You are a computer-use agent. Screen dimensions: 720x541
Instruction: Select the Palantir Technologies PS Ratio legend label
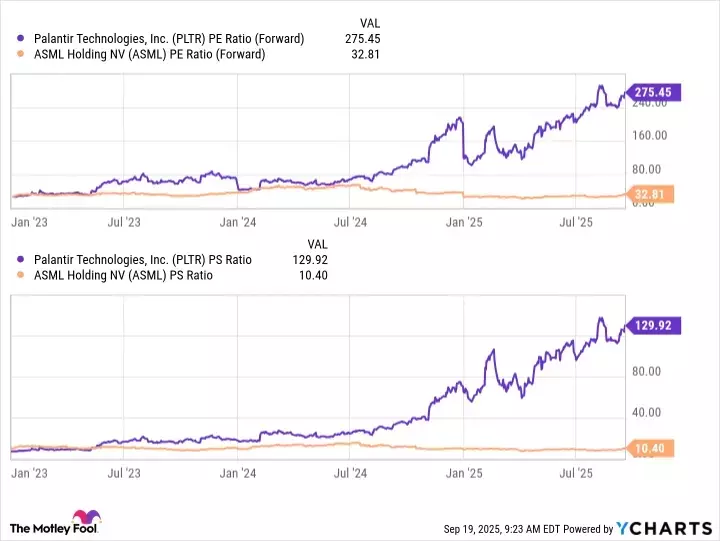141,259
